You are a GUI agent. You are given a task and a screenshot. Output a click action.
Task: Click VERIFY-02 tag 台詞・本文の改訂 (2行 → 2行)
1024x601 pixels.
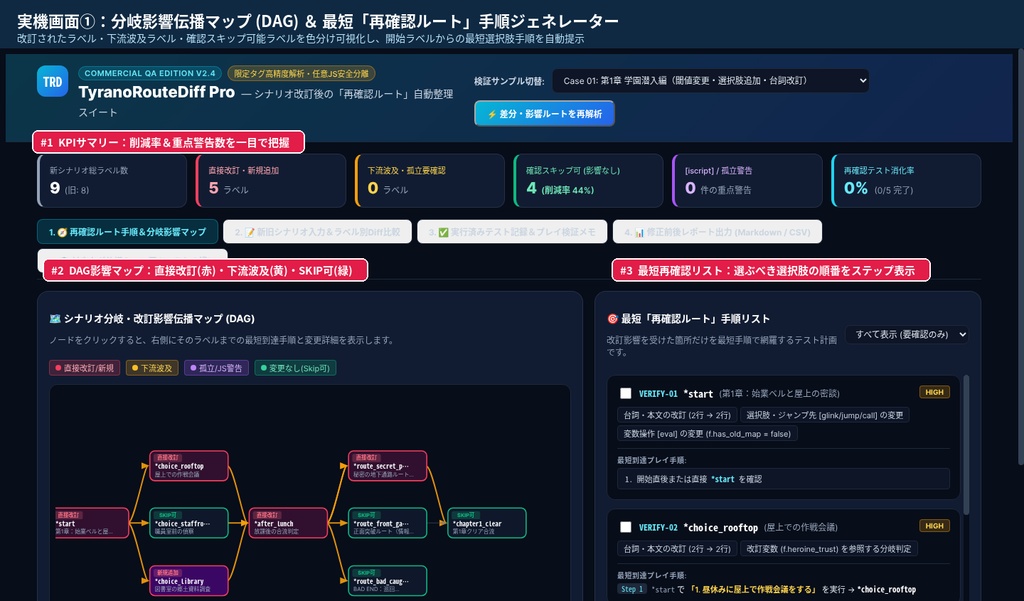pyautogui.click(x=677, y=549)
